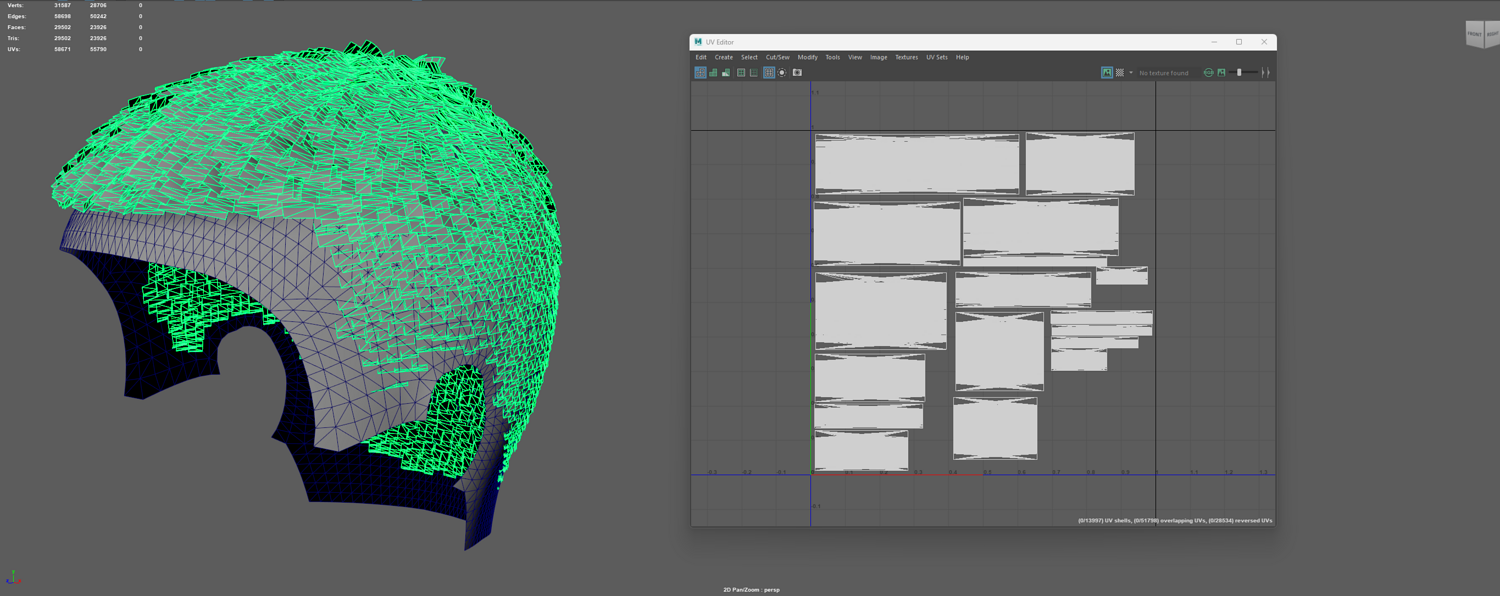Click the 'Faces:' heads-up display label
Screen dimensions: 1500x596
16,27
